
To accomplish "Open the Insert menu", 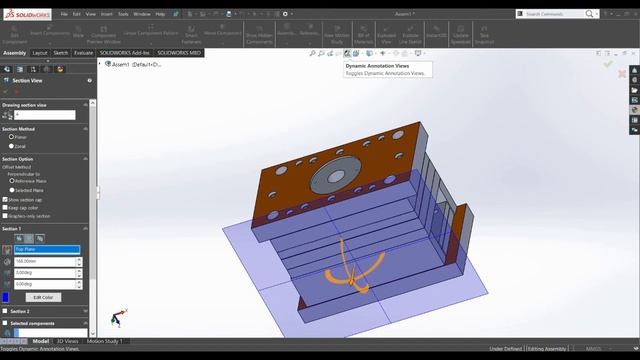I will (107, 14).
